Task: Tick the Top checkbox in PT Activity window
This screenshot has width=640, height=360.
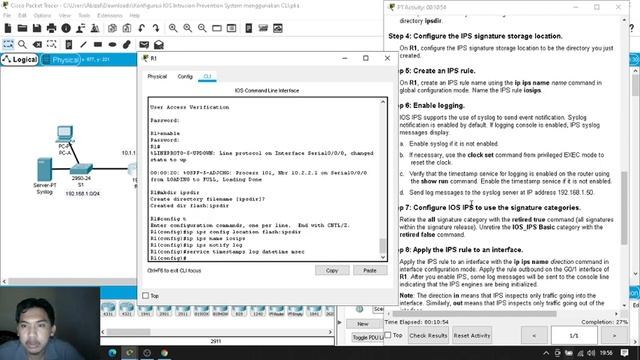Action: click(x=388, y=335)
